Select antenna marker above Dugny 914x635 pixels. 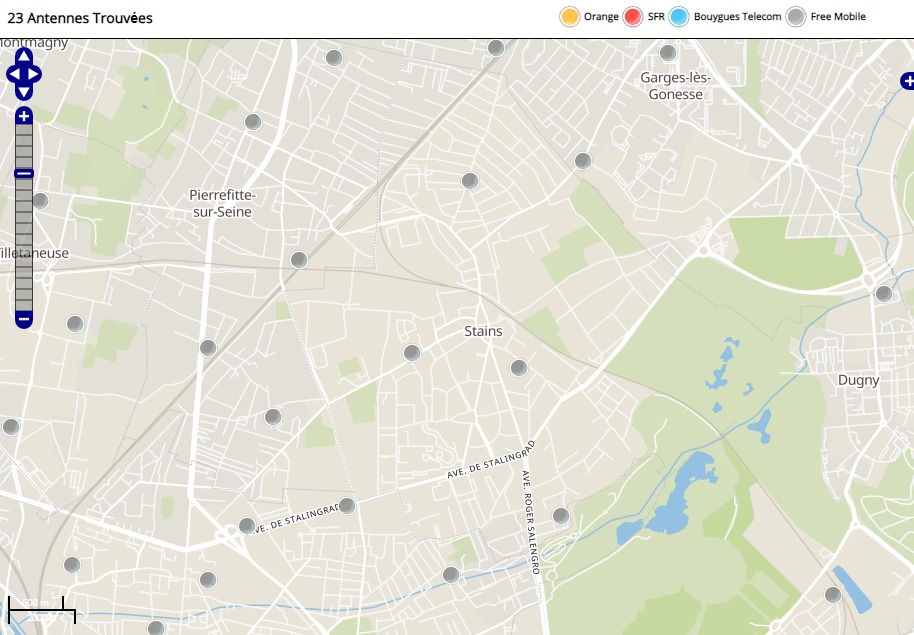pyautogui.click(x=884, y=294)
